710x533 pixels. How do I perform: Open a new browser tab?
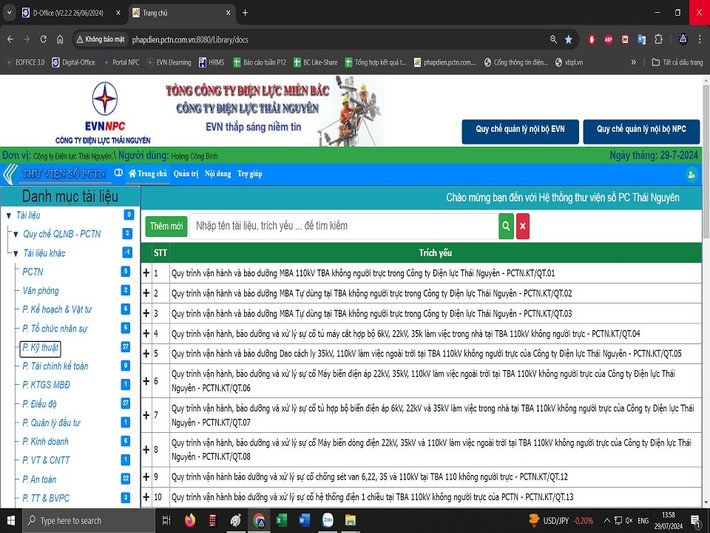pos(245,13)
